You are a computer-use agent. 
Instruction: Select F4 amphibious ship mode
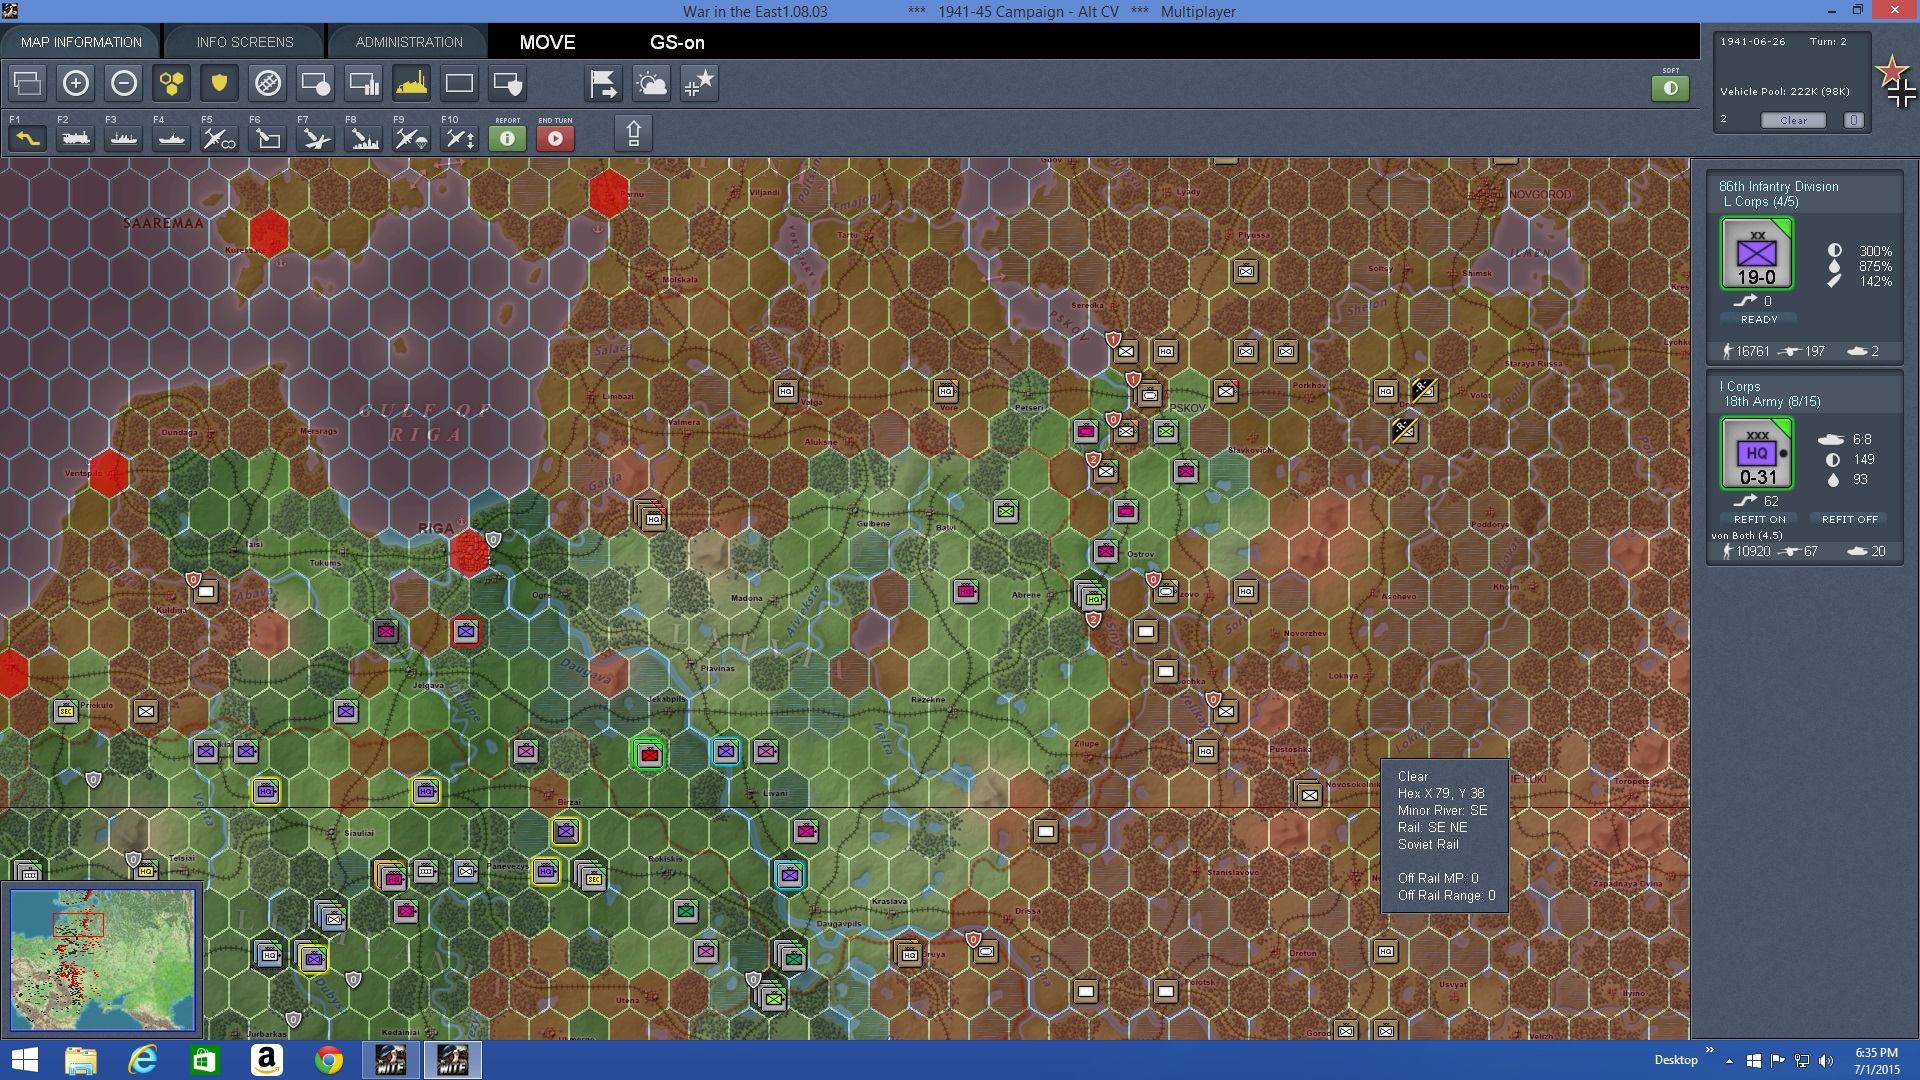pyautogui.click(x=172, y=138)
